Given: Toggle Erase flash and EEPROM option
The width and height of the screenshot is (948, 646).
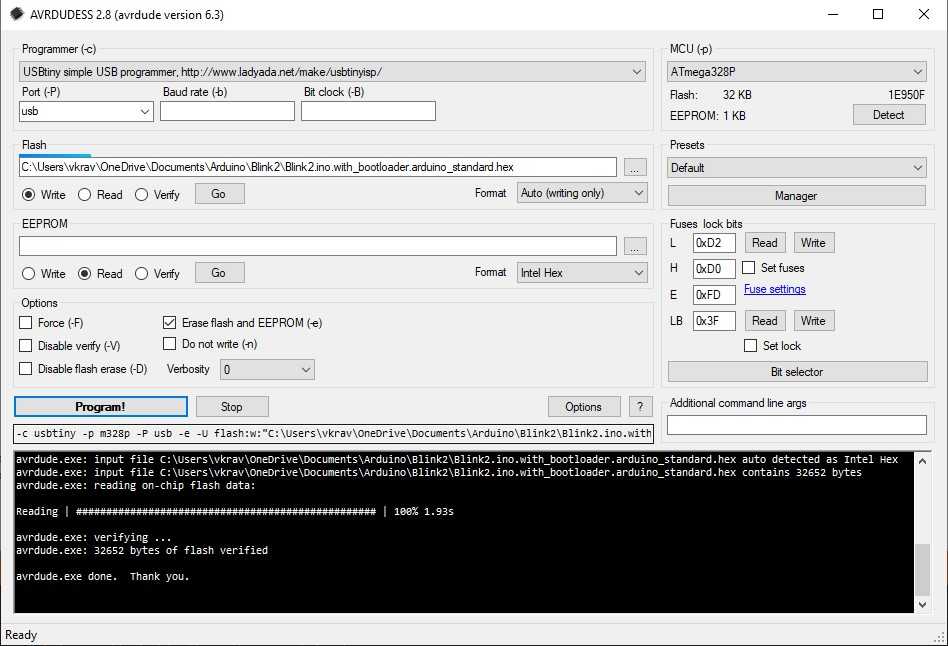Looking at the screenshot, I should coord(169,323).
